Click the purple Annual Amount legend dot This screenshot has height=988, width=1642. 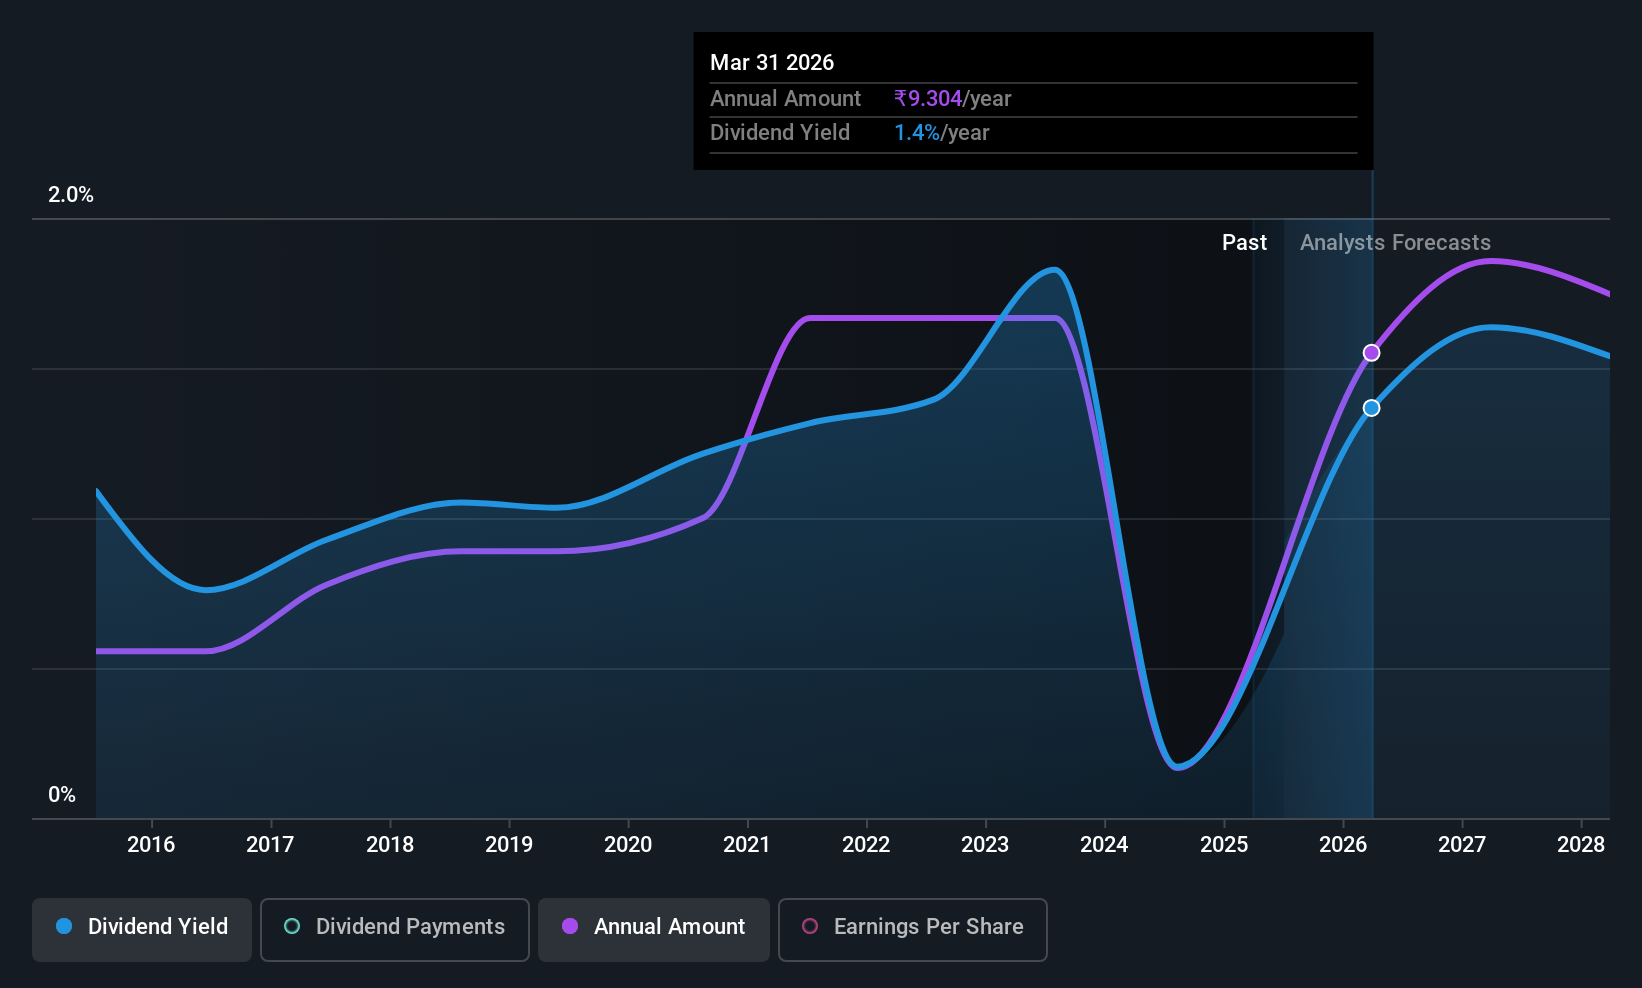[570, 926]
